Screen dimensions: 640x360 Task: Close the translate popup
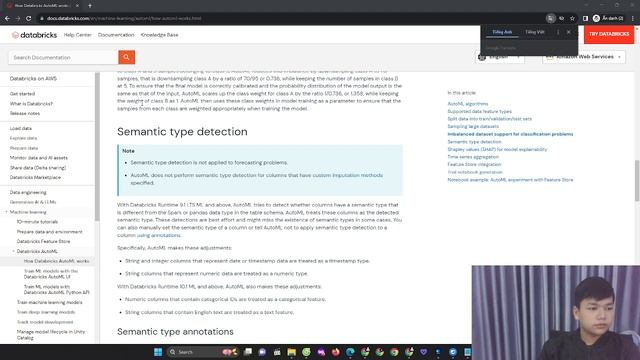[569, 32]
